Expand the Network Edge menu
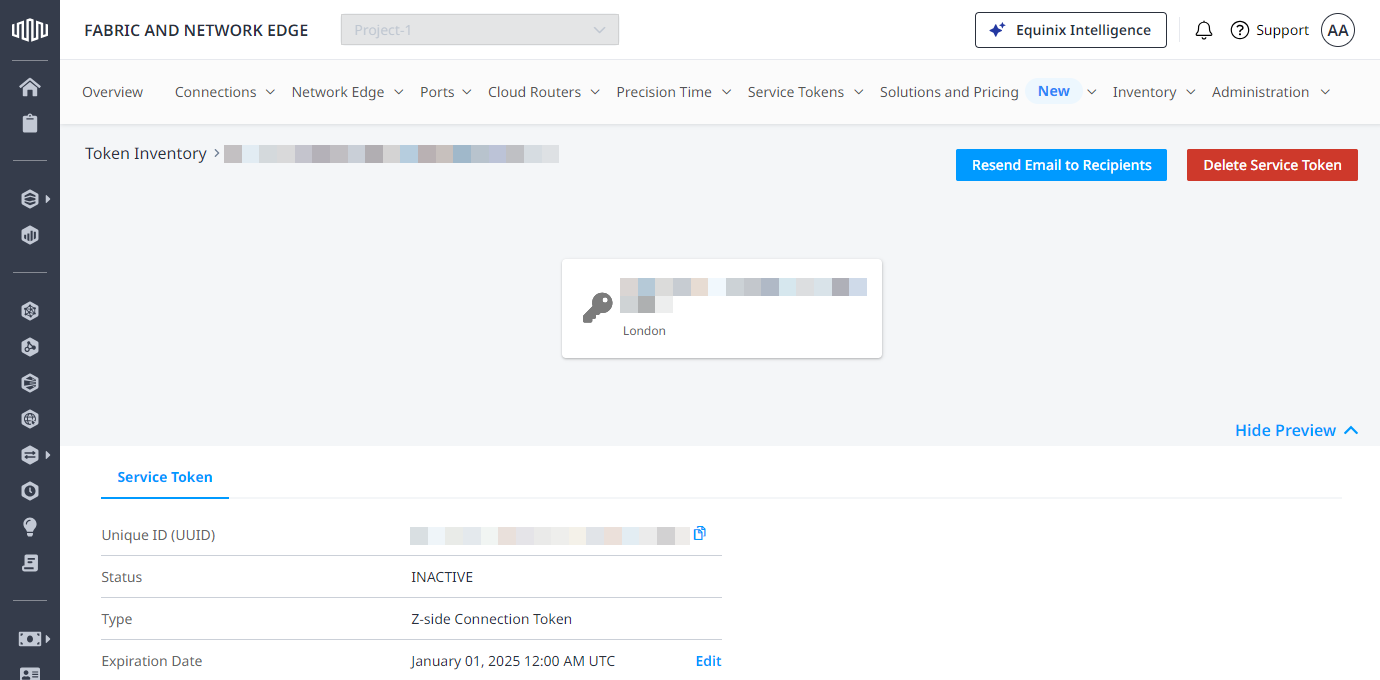This screenshot has width=1380, height=680. coord(347,92)
